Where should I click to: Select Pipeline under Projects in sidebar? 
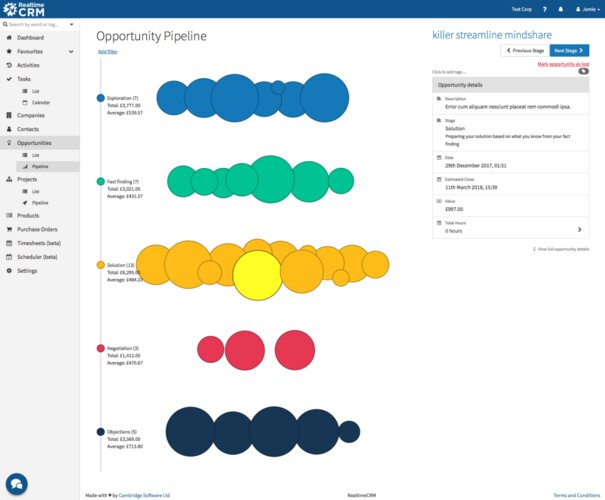[40, 202]
